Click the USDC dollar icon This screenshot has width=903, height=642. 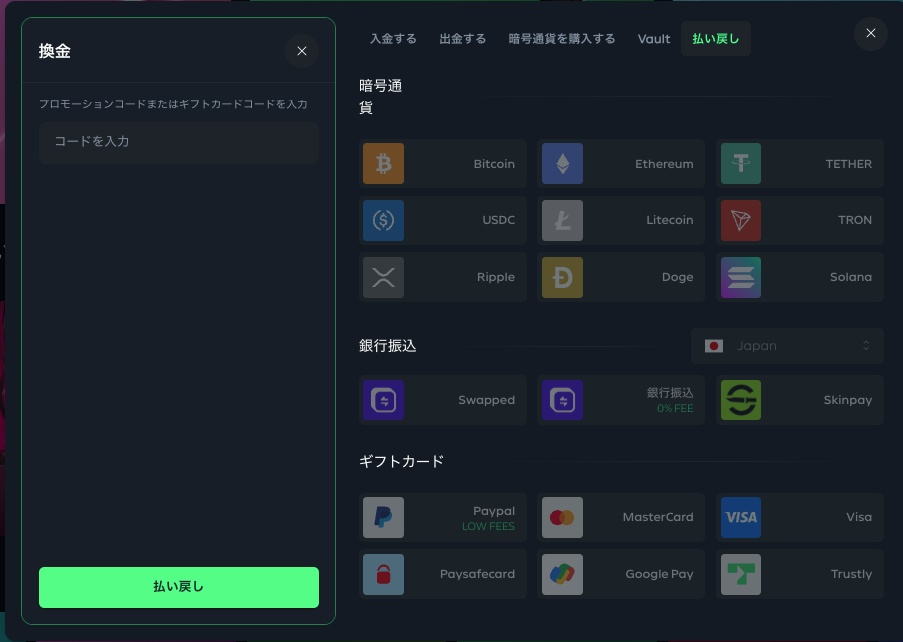coord(384,220)
